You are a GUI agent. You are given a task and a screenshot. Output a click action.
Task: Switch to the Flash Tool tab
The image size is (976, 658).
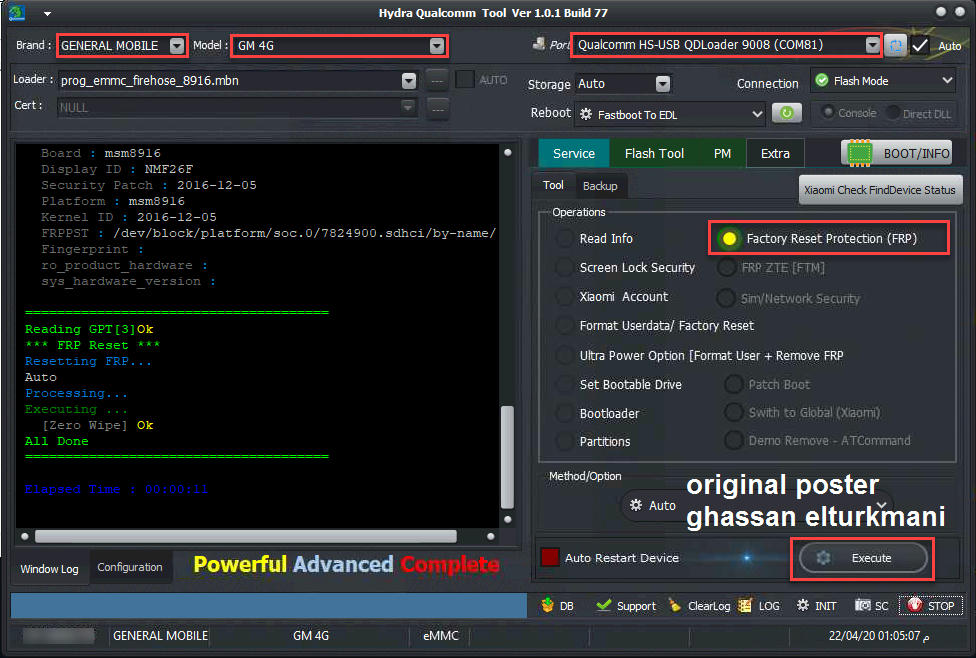(x=654, y=153)
